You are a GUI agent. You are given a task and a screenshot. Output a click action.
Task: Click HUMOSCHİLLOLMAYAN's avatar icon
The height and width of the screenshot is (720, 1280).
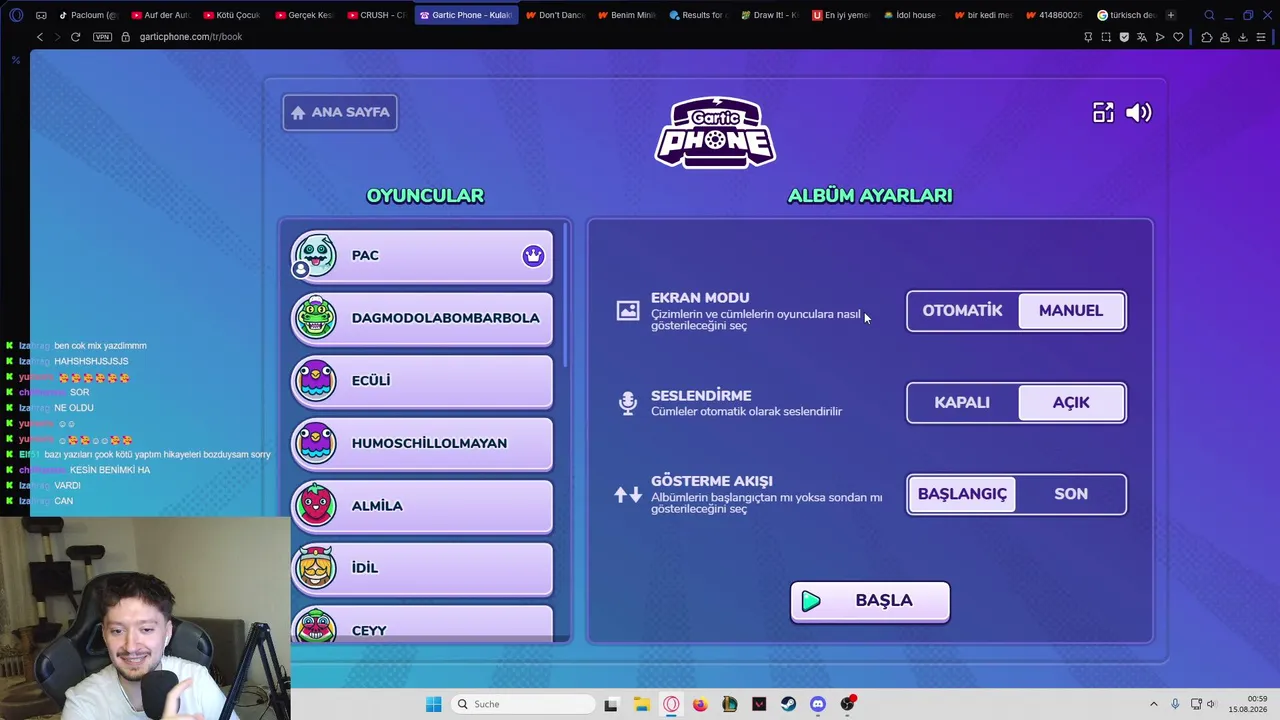coord(316,443)
